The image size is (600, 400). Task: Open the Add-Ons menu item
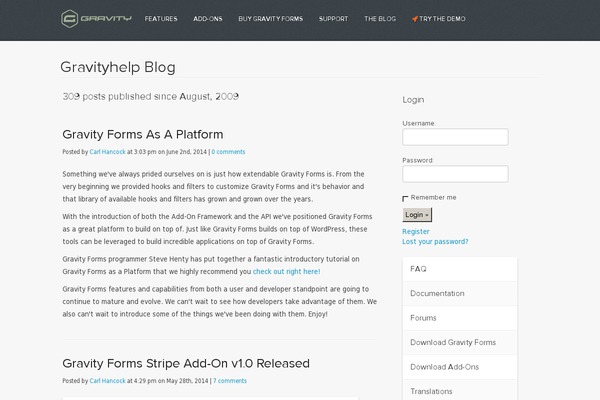pyautogui.click(x=207, y=19)
